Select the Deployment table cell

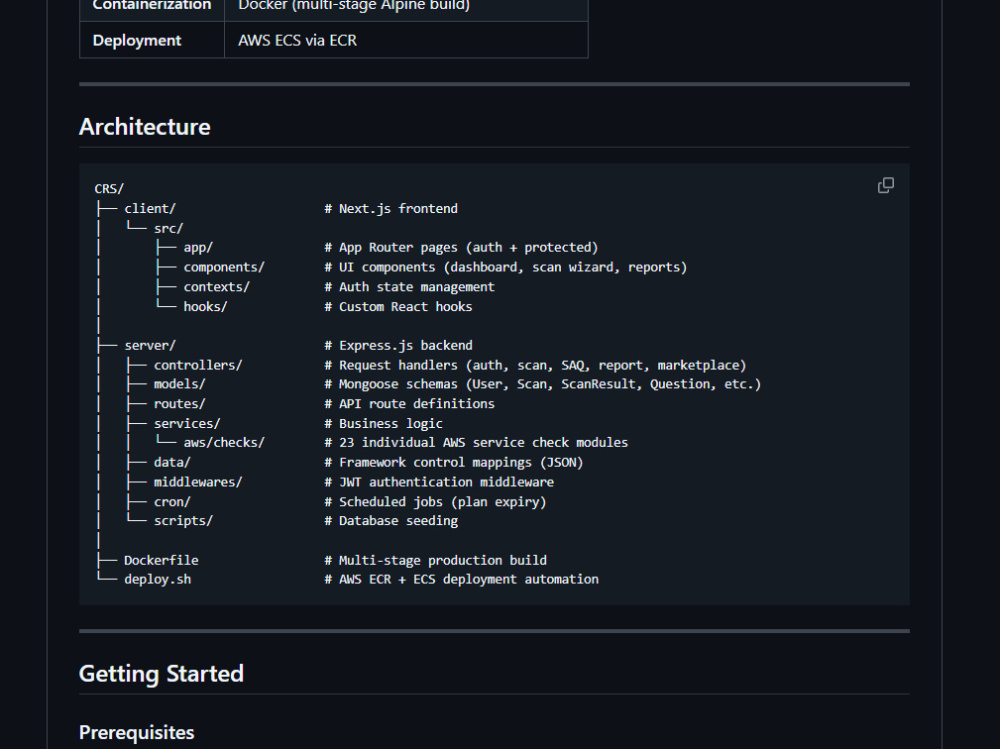[x=152, y=40]
